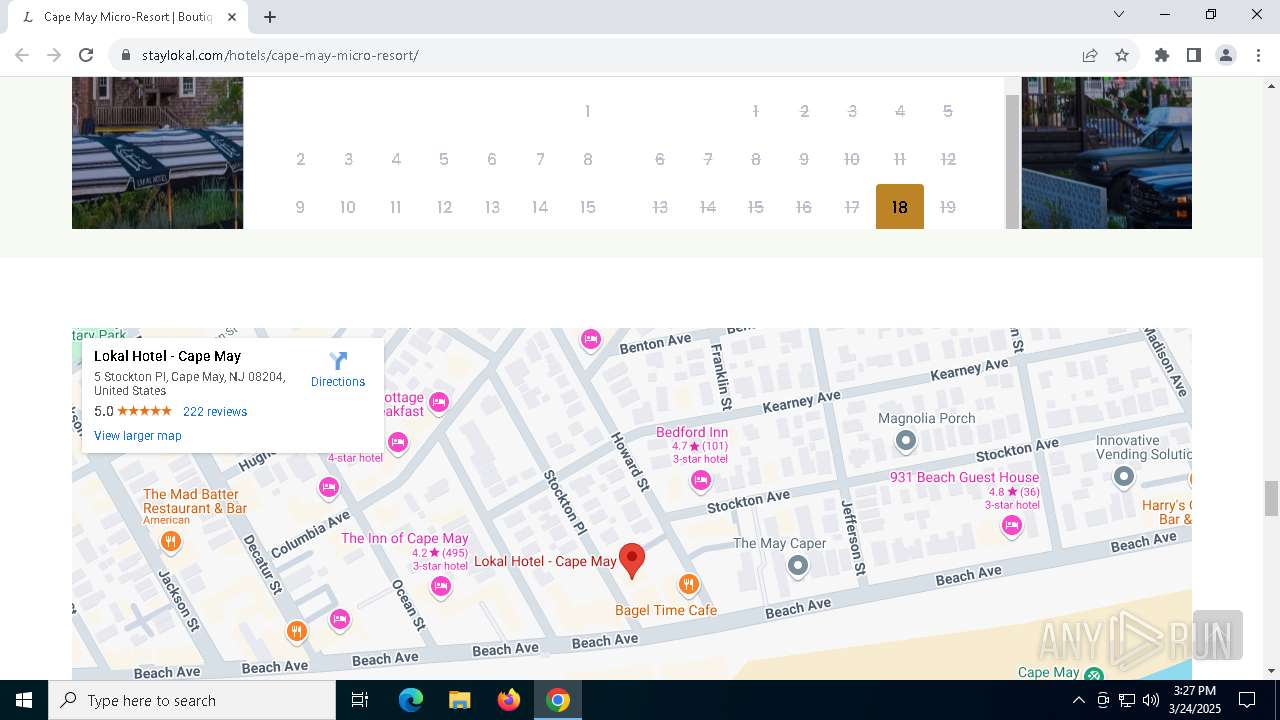
Task: Click the calendar panel scrollbar
Action: (1012, 160)
